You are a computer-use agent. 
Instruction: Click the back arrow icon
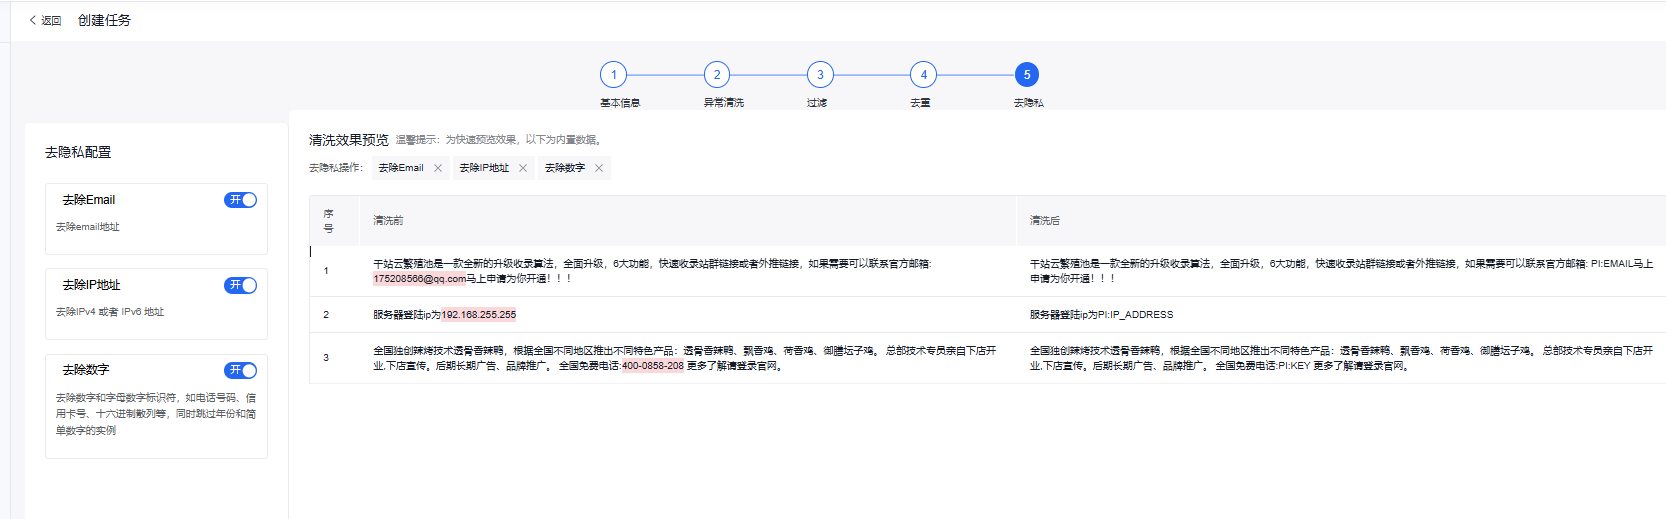(33, 20)
